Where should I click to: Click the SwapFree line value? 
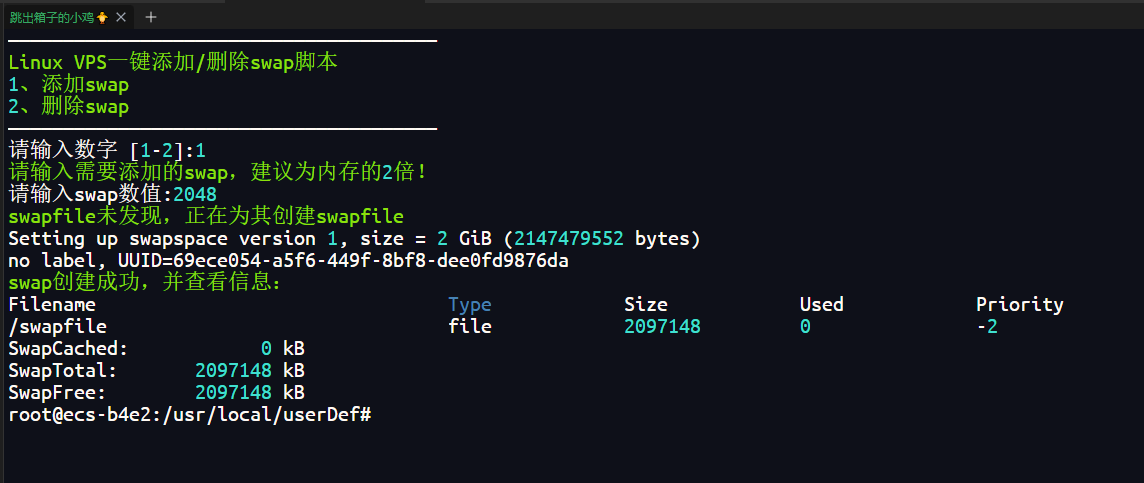(x=233, y=393)
